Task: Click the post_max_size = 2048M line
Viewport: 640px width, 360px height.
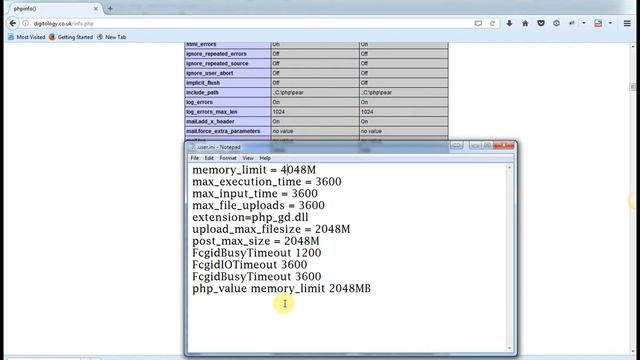Action: 256,241
